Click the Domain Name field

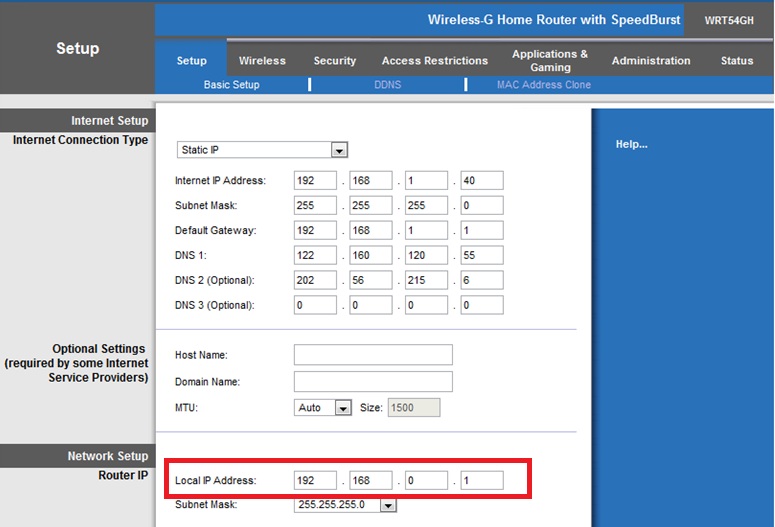pyautogui.click(x=373, y=382)
